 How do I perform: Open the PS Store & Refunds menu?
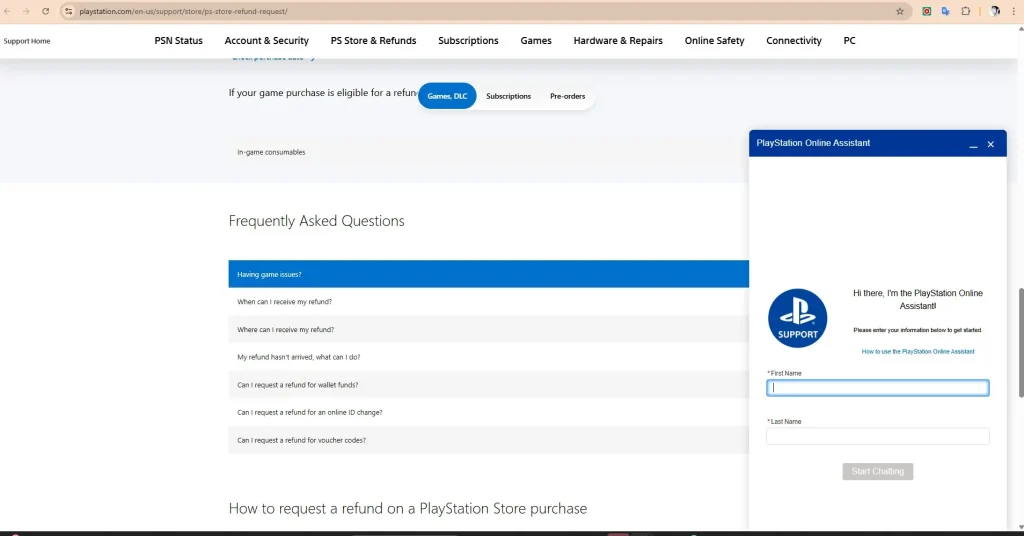pos(374,40)
